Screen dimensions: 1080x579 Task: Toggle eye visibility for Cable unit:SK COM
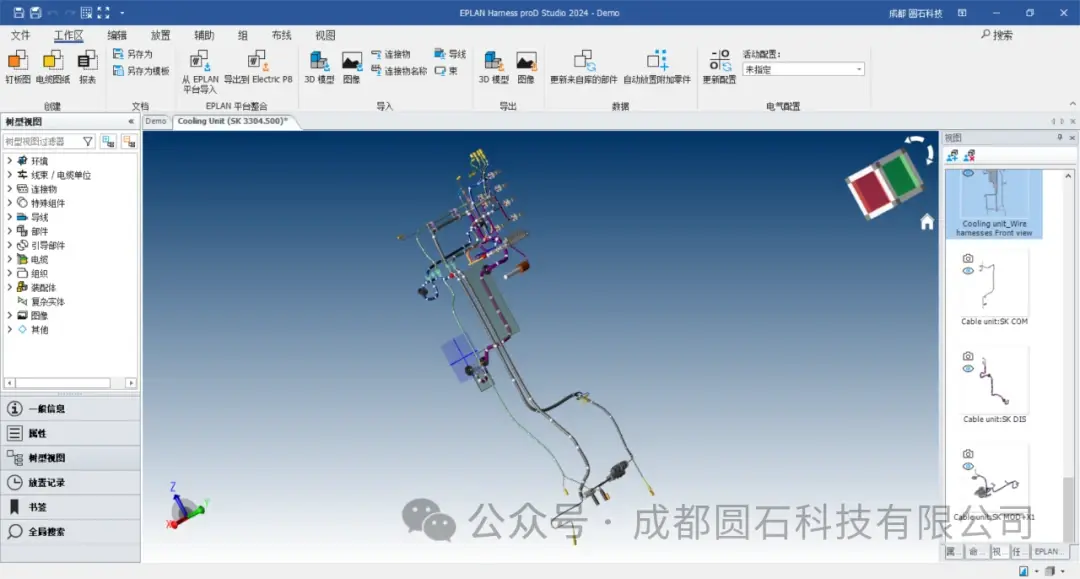968,271
